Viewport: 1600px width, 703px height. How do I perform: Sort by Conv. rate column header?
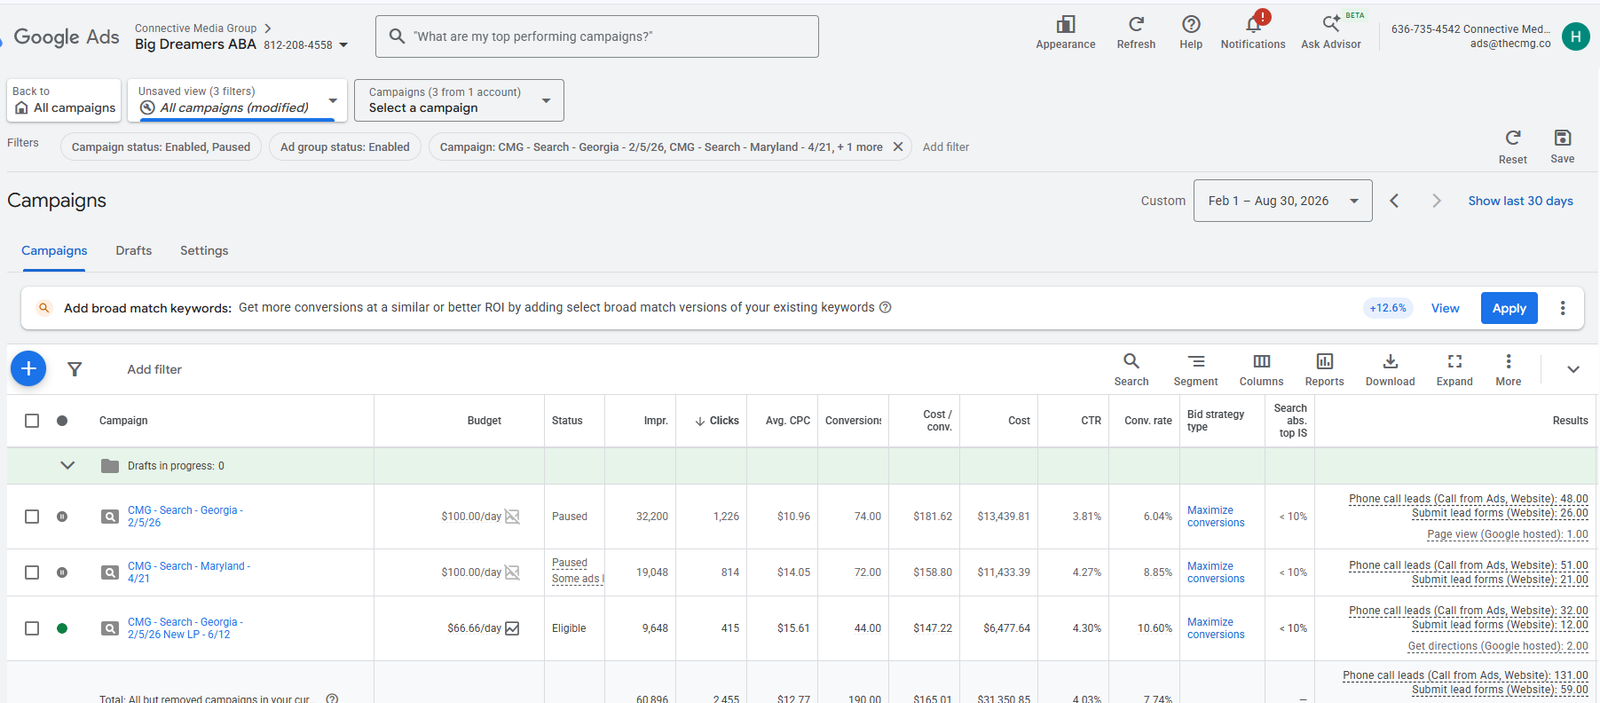[x=1148, y=421]
